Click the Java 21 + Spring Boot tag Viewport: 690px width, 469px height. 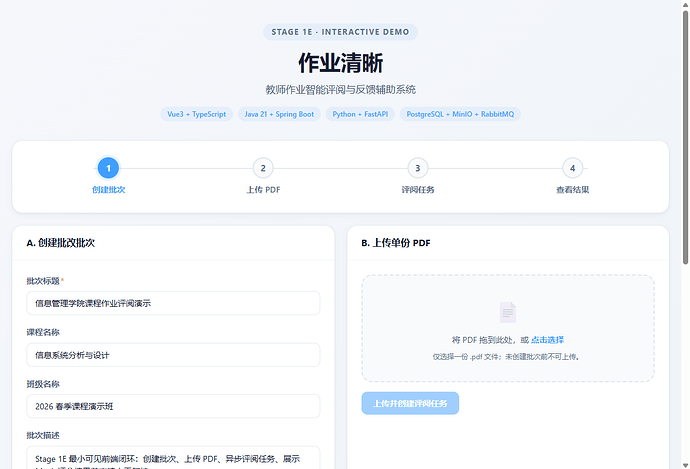click(279, 114)
